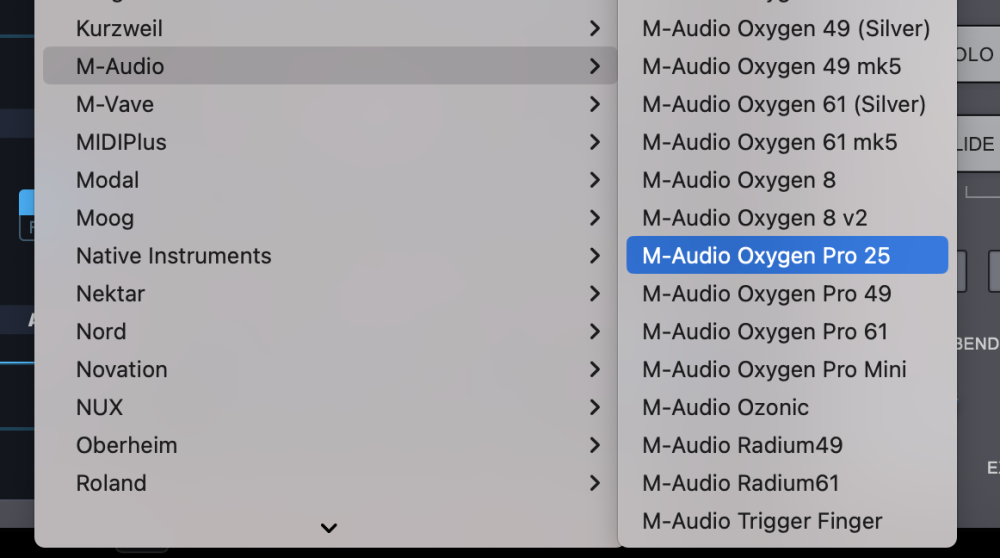Pick M-Audio Oxygen Pro Mini
The width and height of the screenshot is (1000, 558).
click(x=774, y=370)
